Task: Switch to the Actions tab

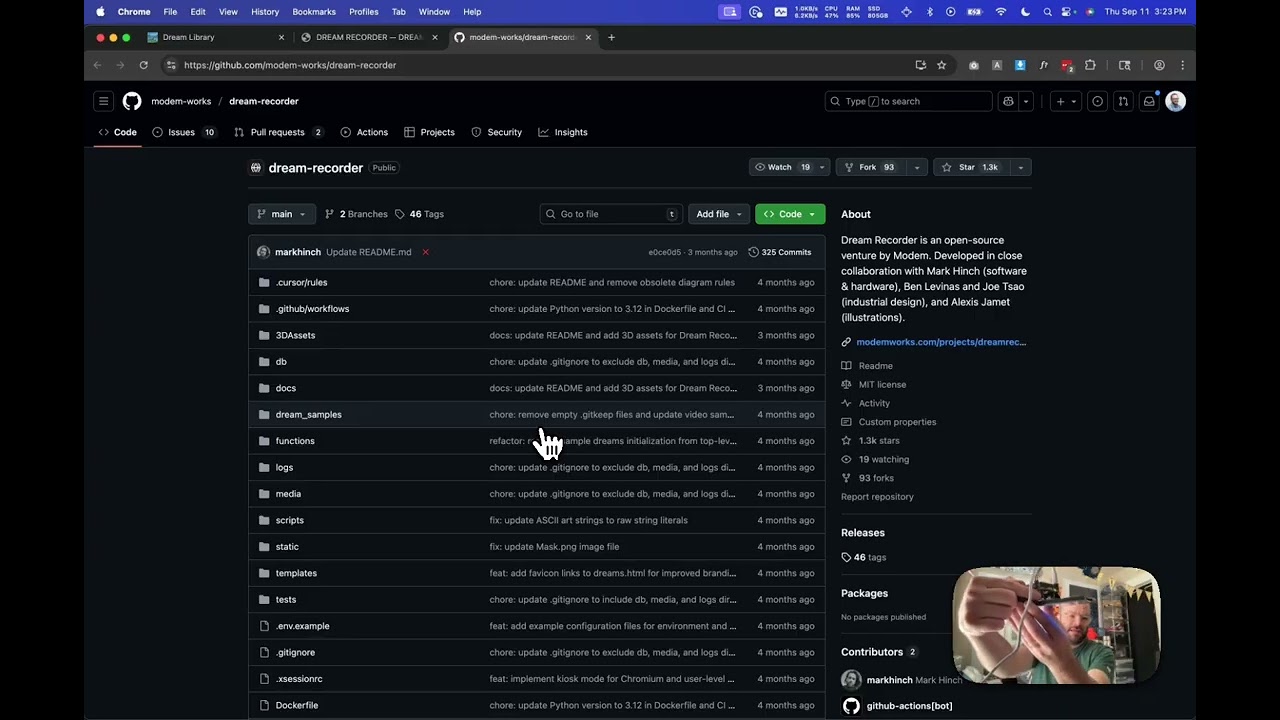Action: coord(364,132)
